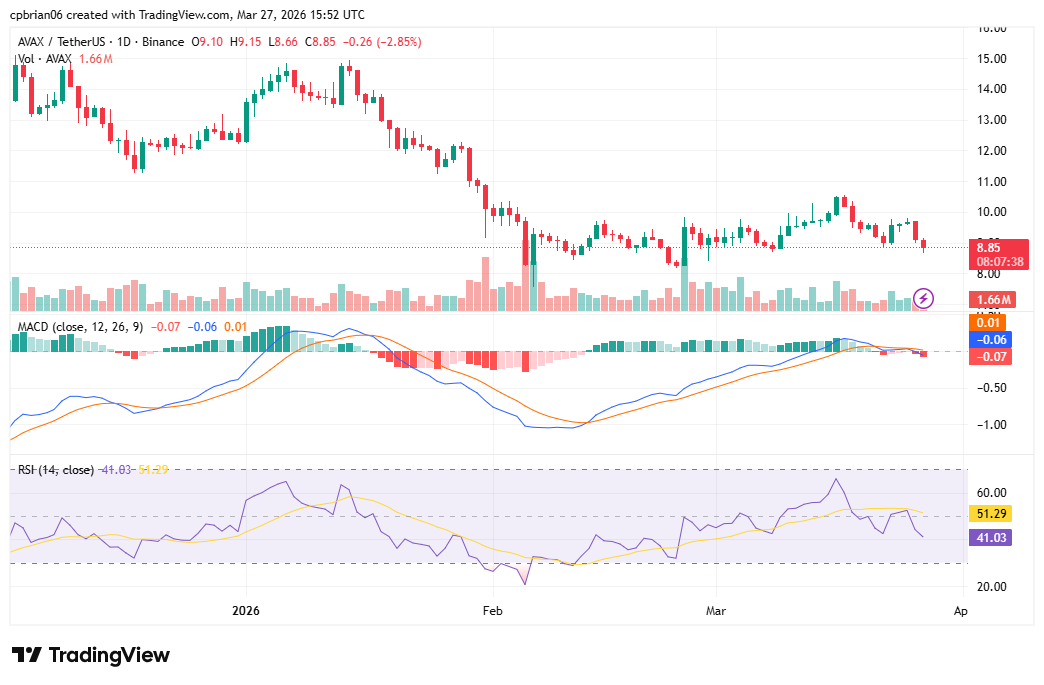Click the lightning bolt instant-trade icon

pyautogui.click(x=922, y=297)
